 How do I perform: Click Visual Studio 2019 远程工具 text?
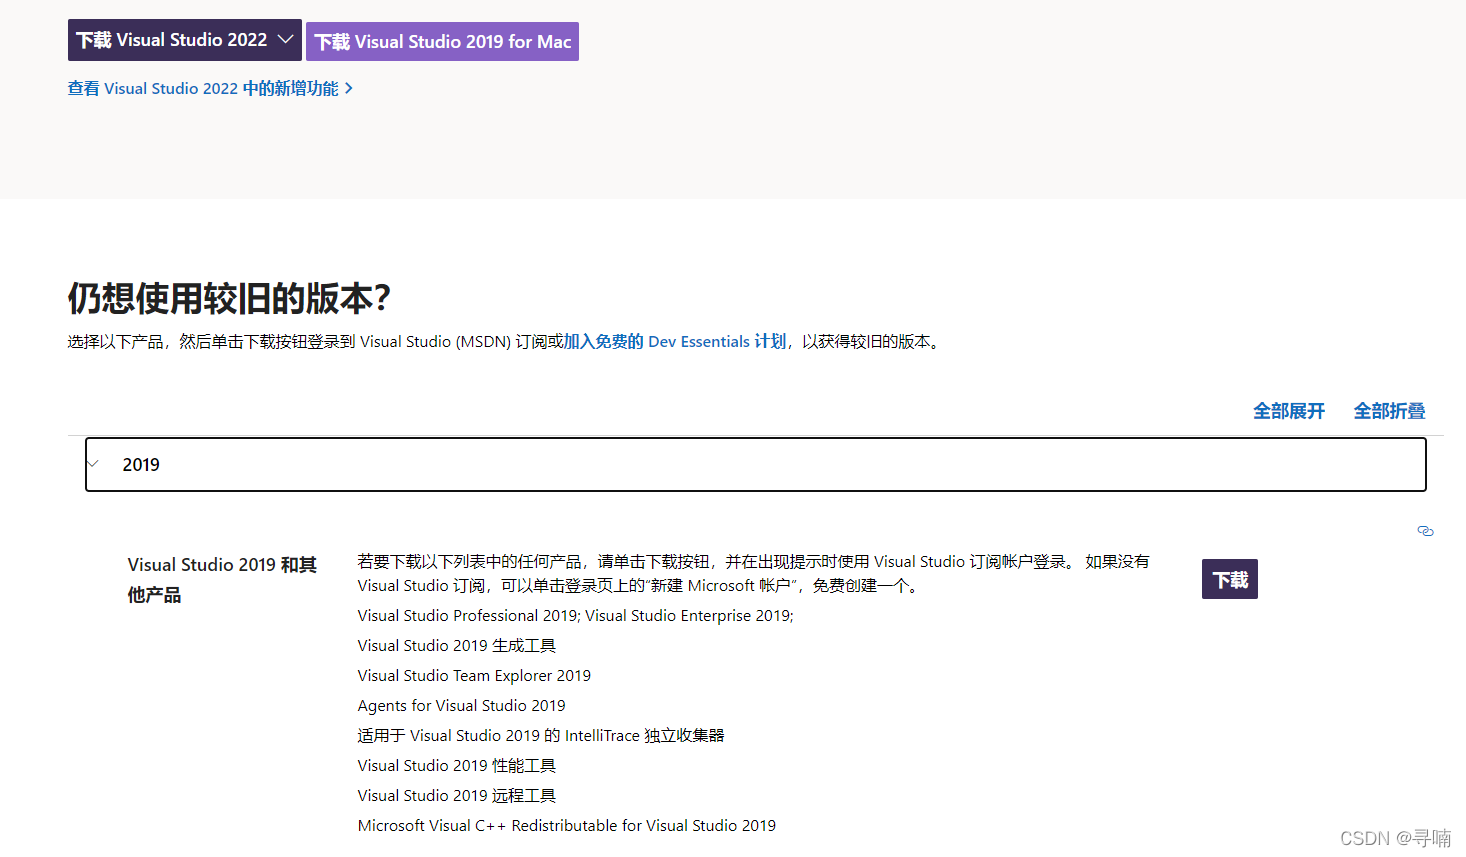tap(457, 796)
